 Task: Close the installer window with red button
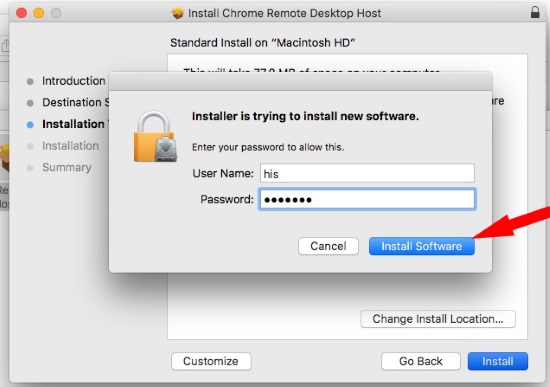point(22,13)
